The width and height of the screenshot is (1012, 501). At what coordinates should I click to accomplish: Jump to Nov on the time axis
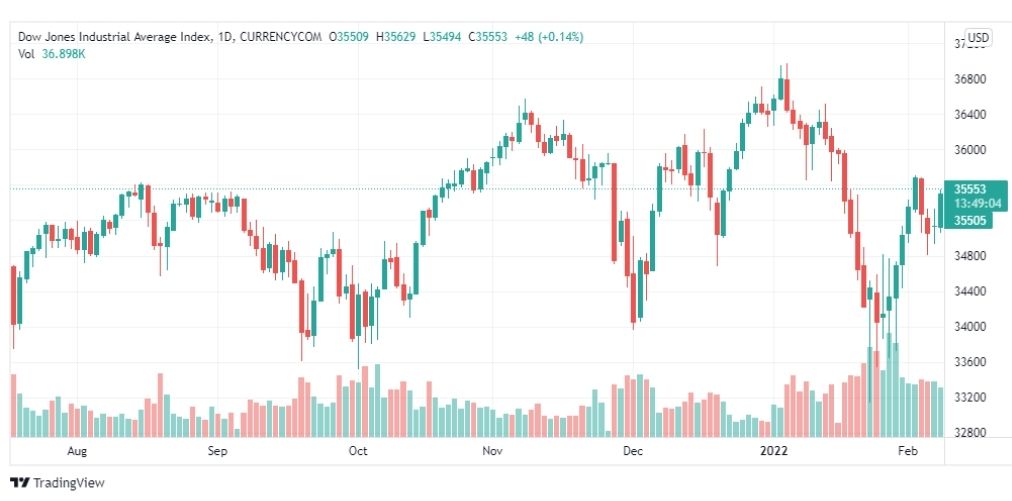pos(492,451)
